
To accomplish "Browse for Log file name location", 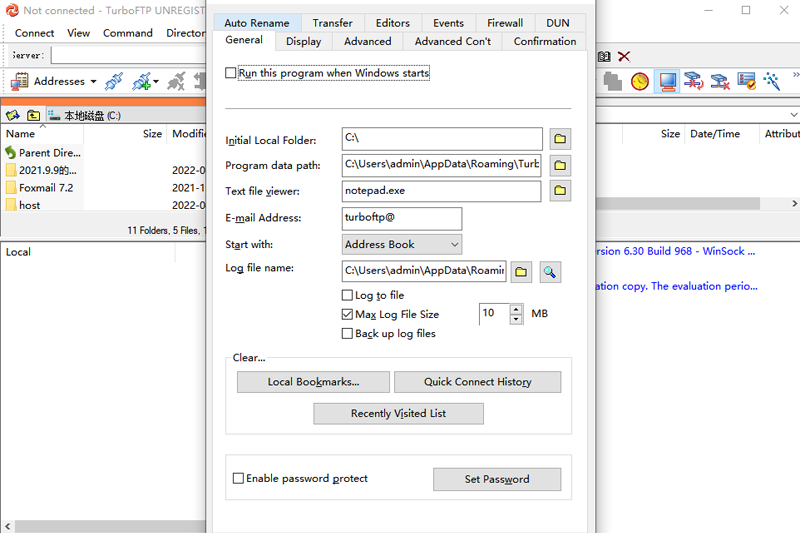I will coord(521,272).
